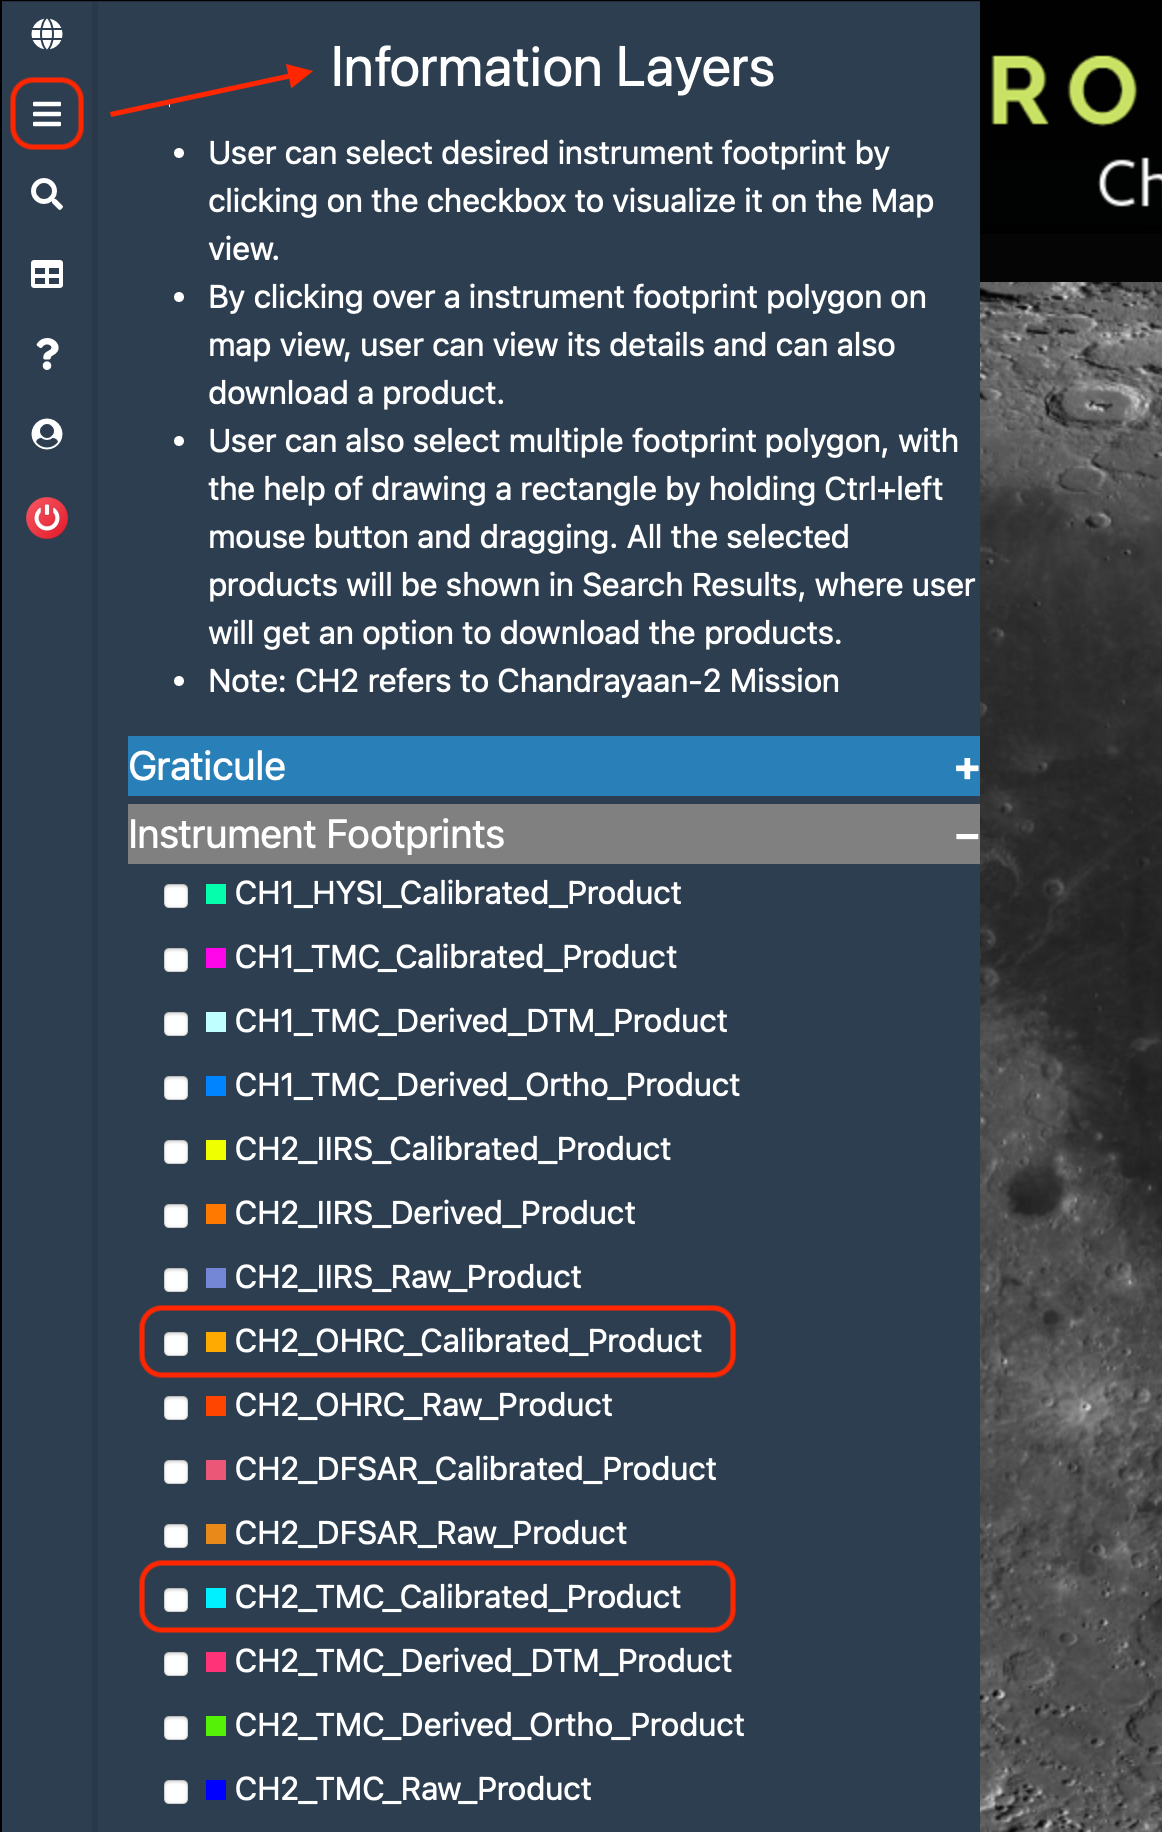Click the CH1_TMC_Derived_DTM_Product label
Screen dimensions: 1162x1832
pos(480,1023)
